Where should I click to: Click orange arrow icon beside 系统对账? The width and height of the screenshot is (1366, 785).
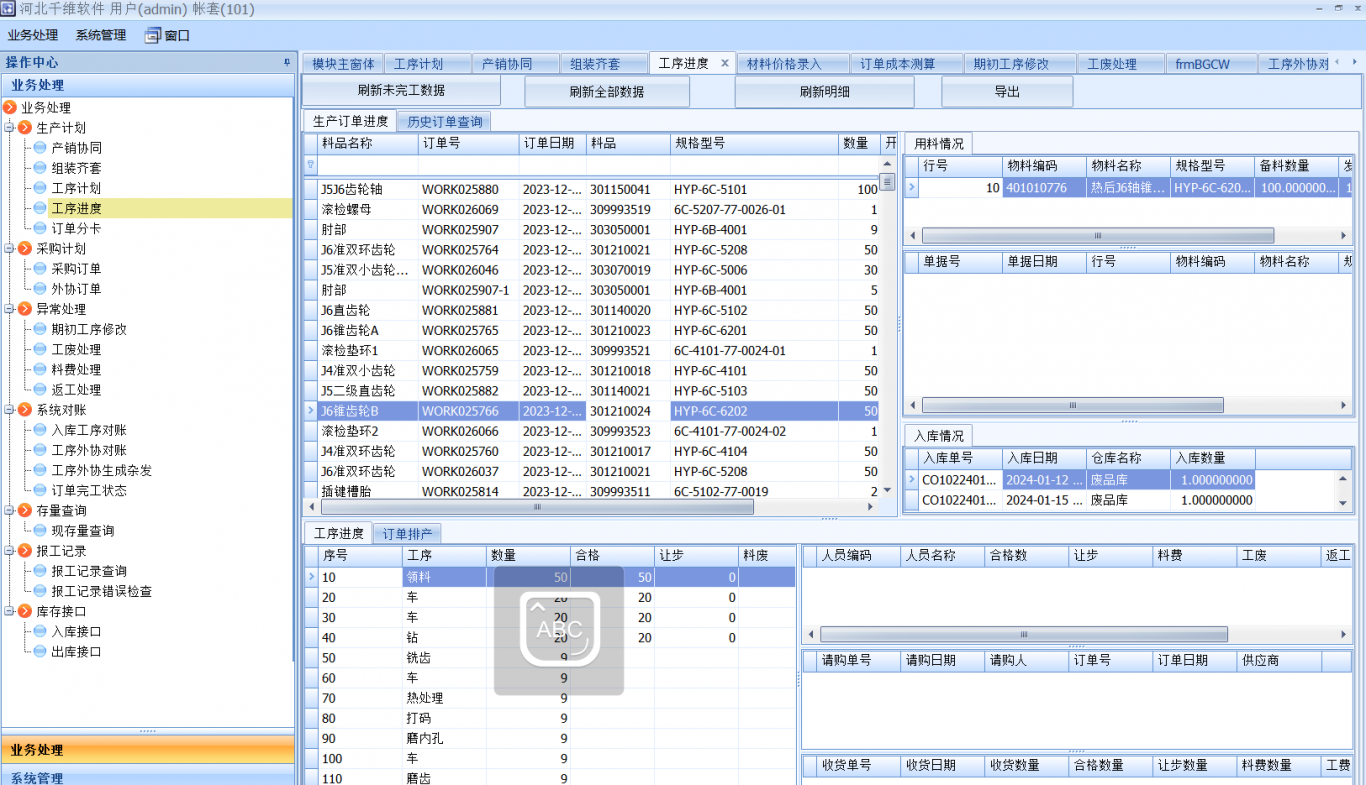25,410
